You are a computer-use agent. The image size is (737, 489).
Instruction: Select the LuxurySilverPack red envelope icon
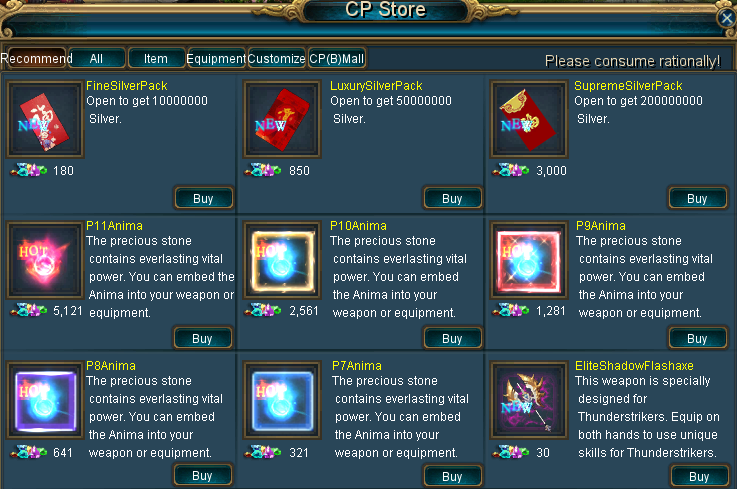pyautogui.click(x=282, y=119)
